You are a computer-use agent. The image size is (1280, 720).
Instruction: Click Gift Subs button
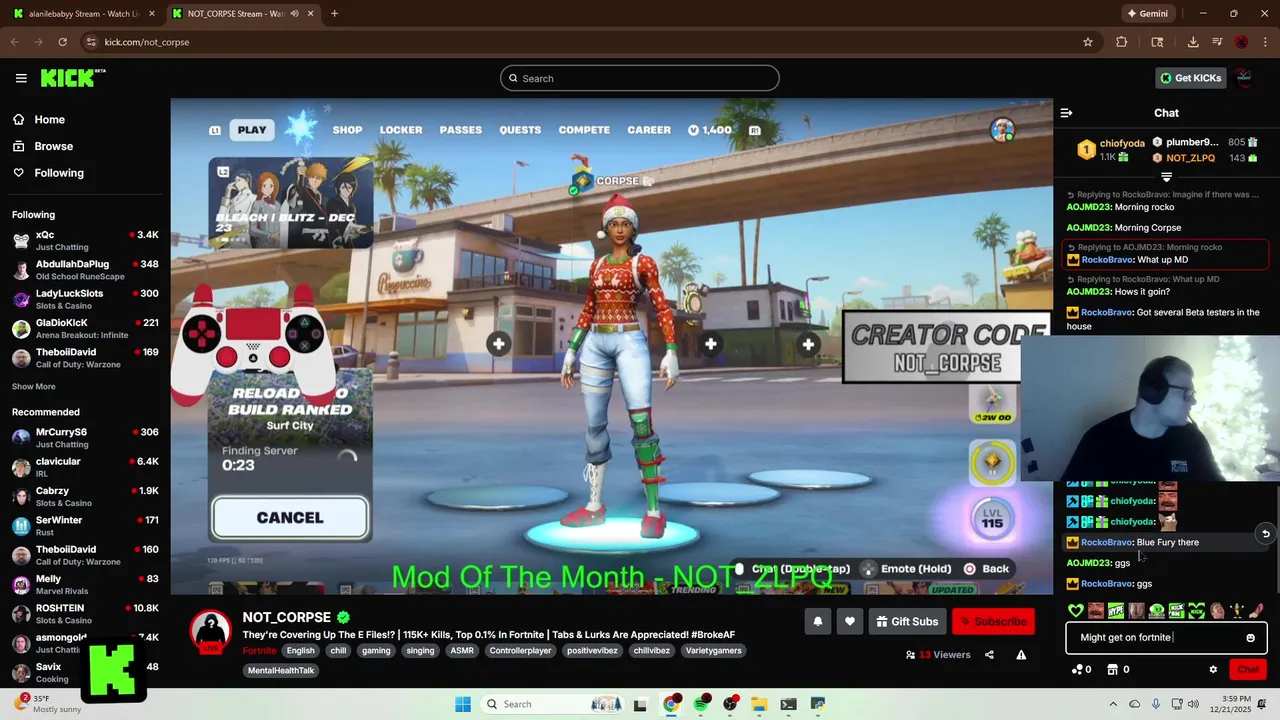[x=907, y=622]
